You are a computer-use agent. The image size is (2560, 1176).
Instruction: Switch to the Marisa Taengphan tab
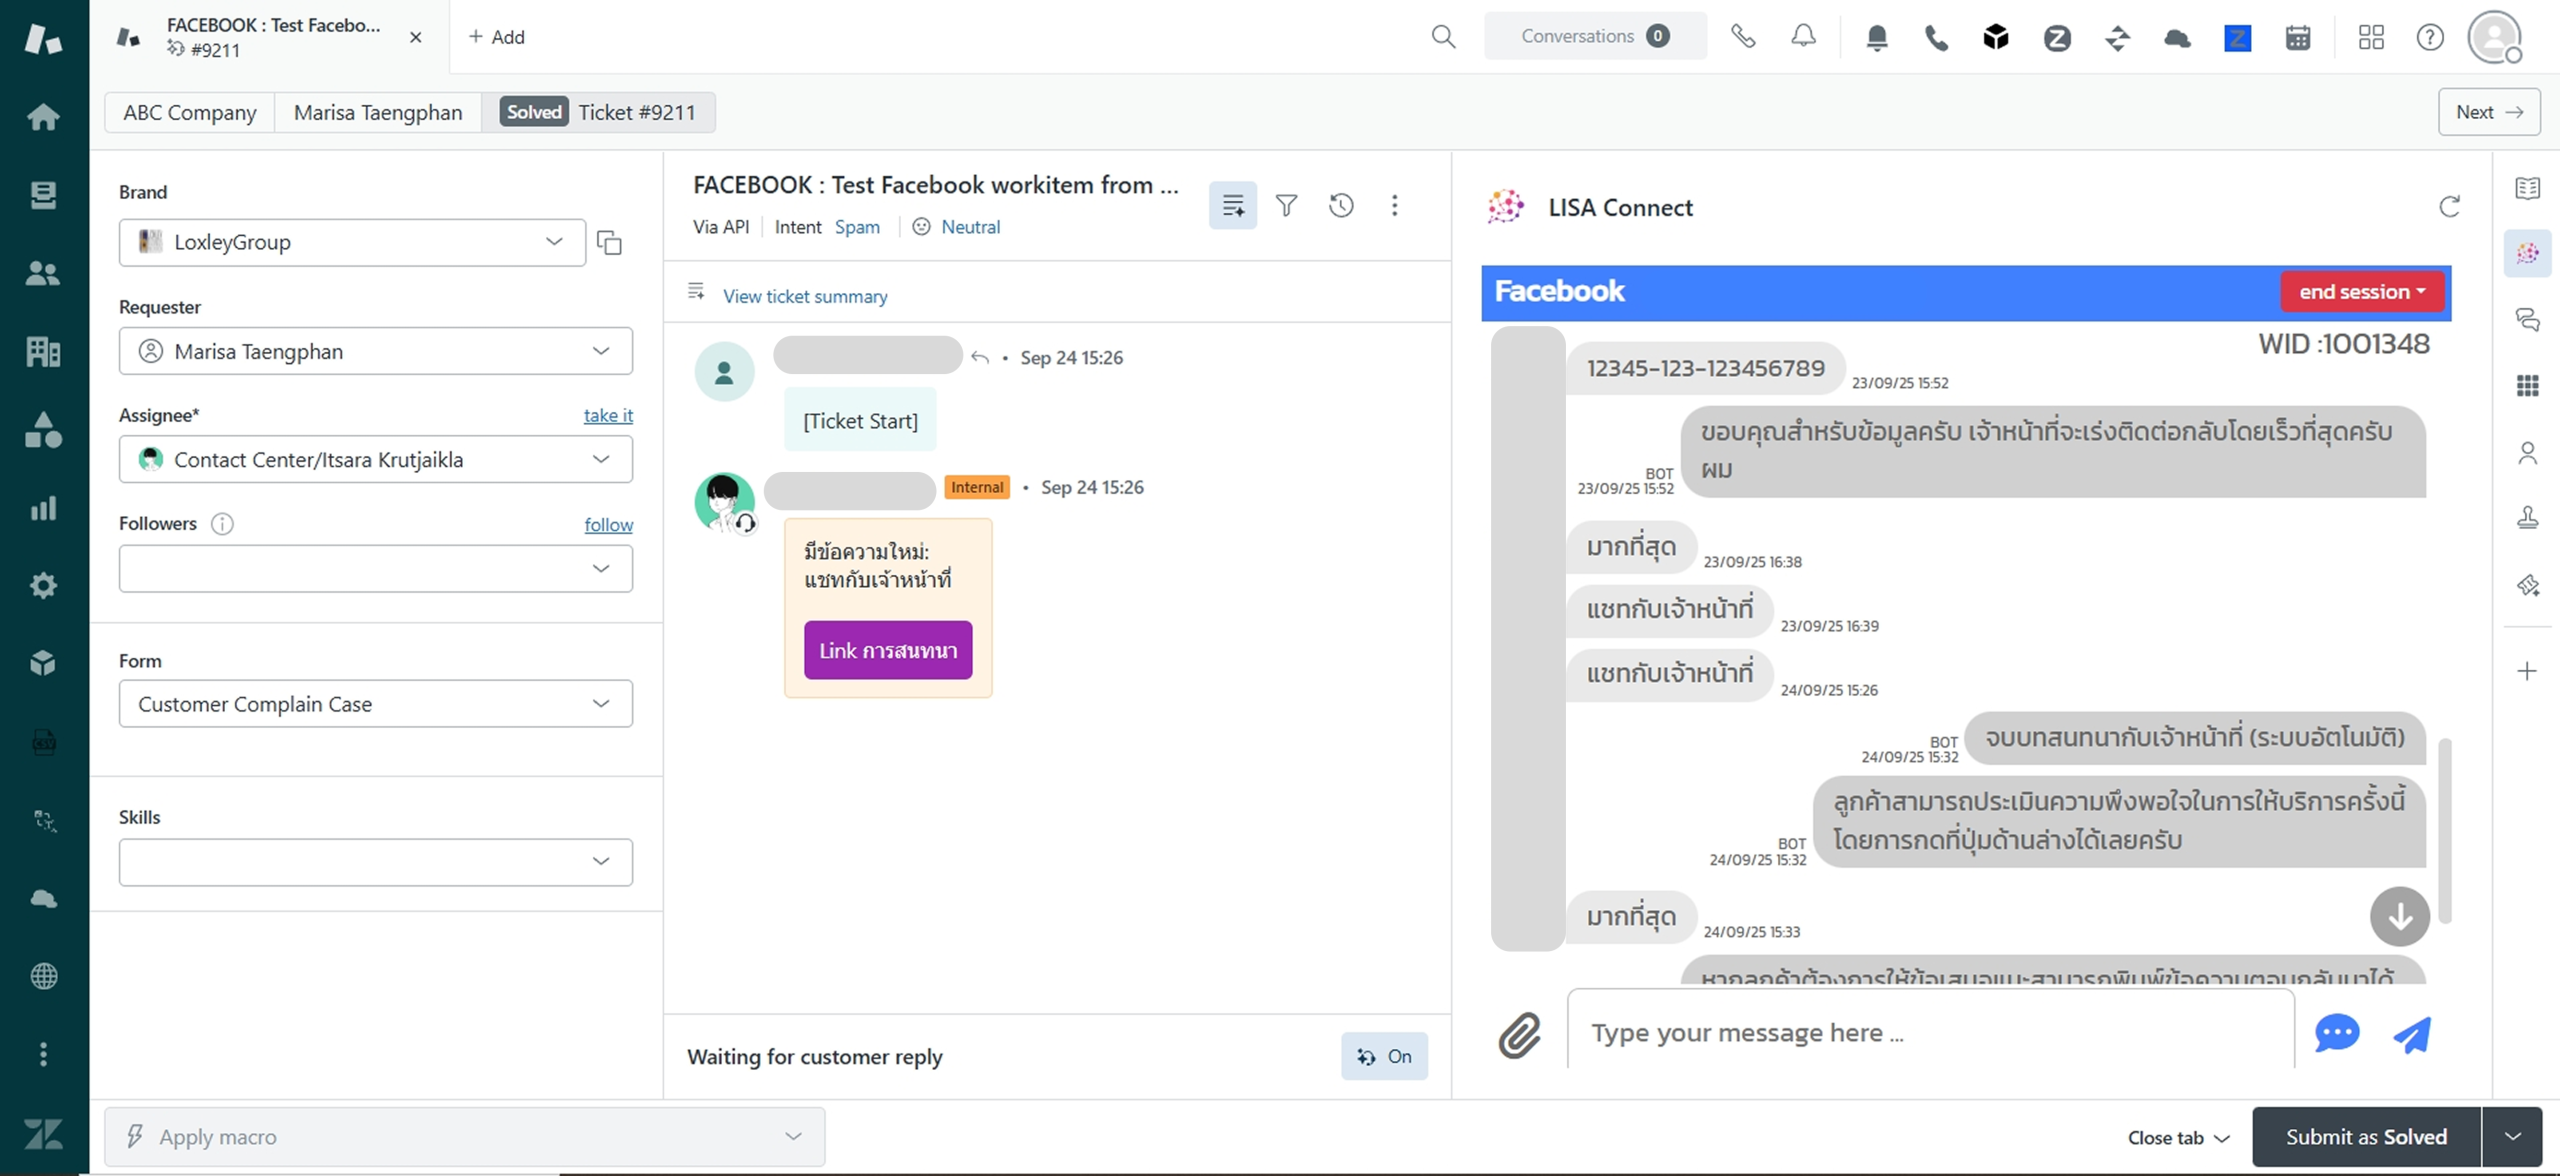click(x=377, y=112)
